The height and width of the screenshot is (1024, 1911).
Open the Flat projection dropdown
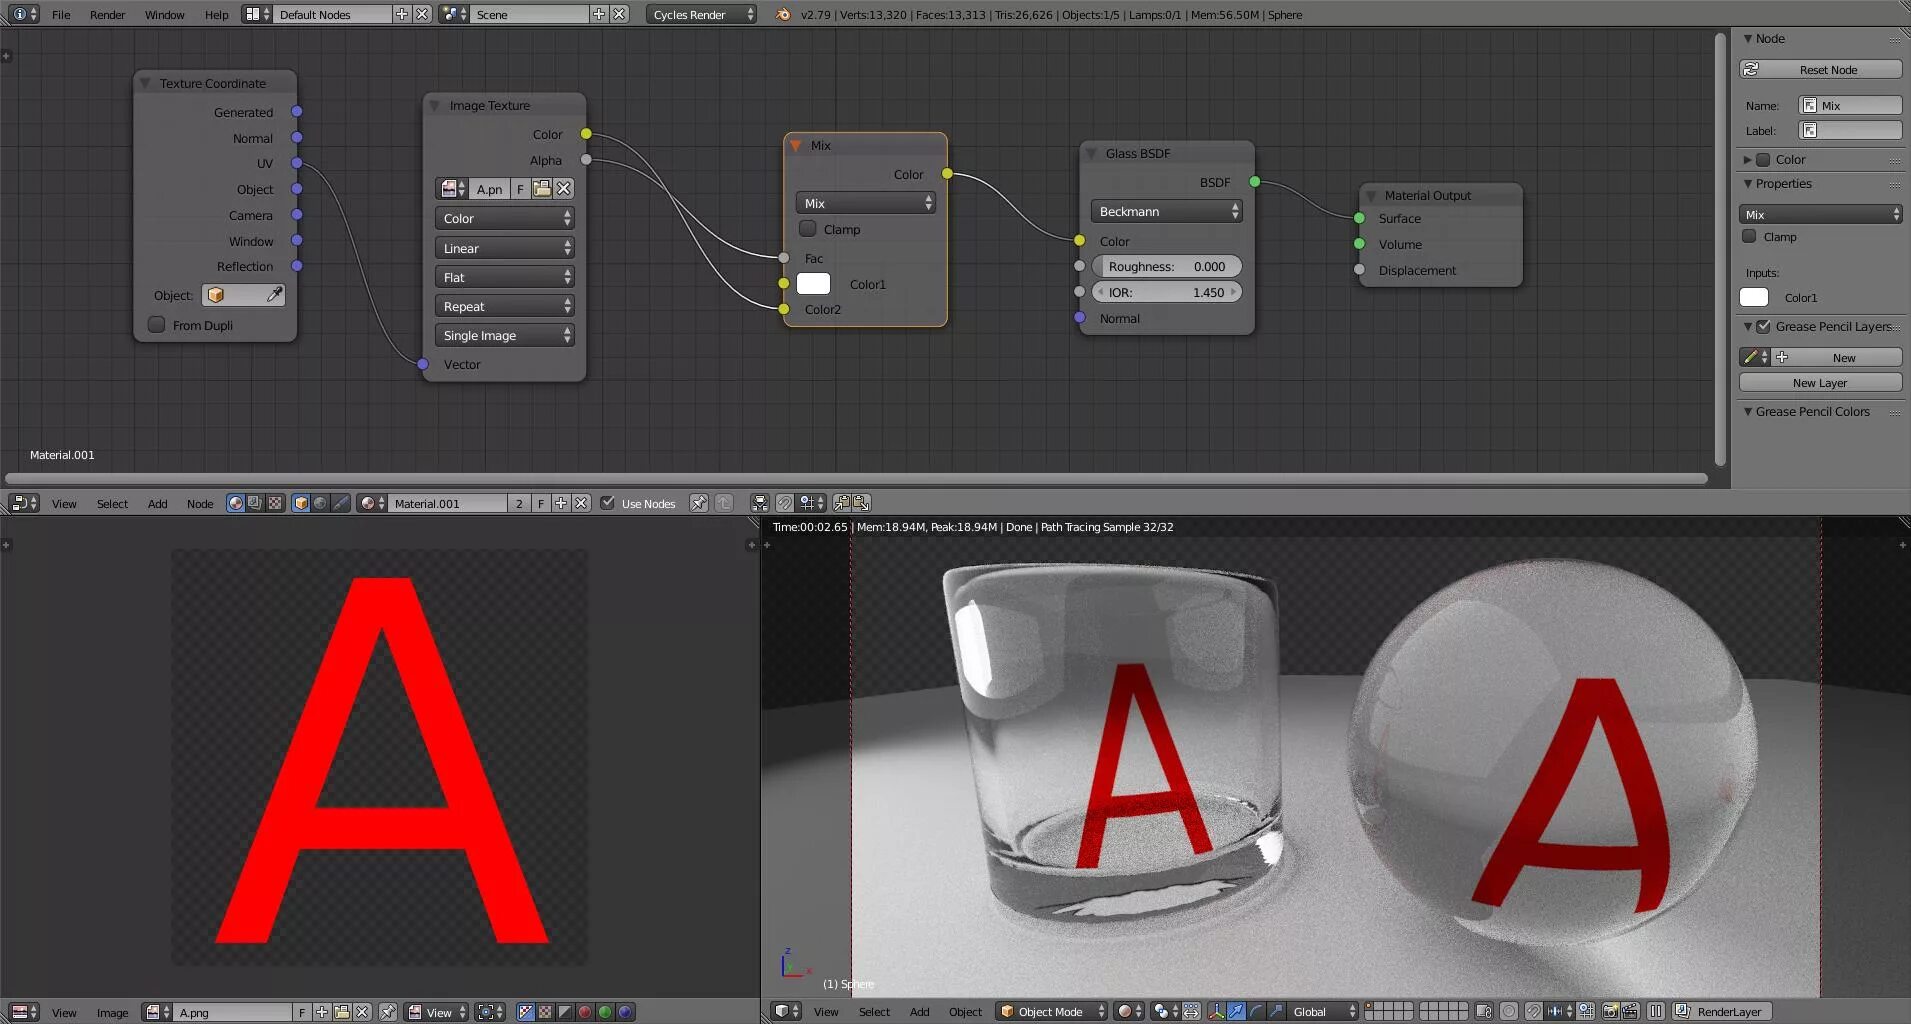click(x=504, y=277)
